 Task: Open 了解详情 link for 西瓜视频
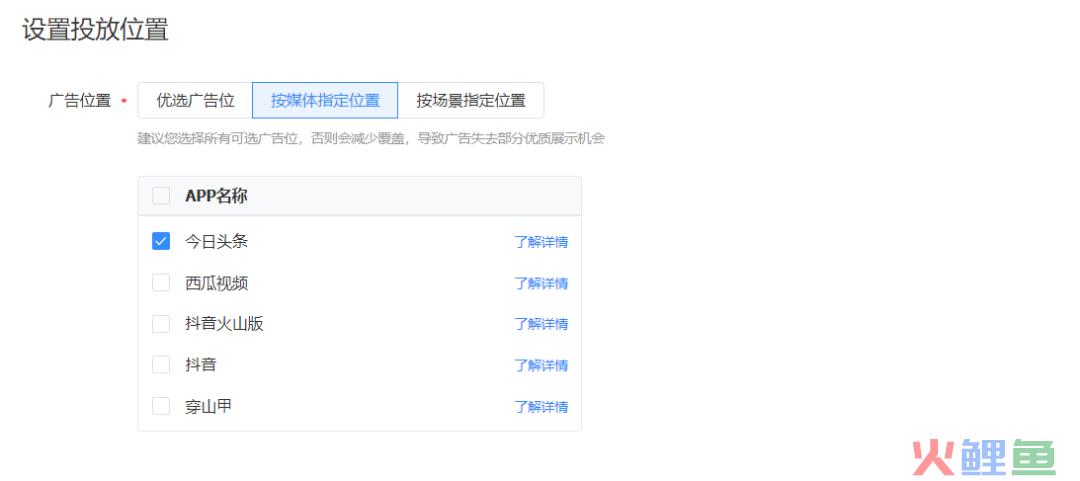[541, 283]
